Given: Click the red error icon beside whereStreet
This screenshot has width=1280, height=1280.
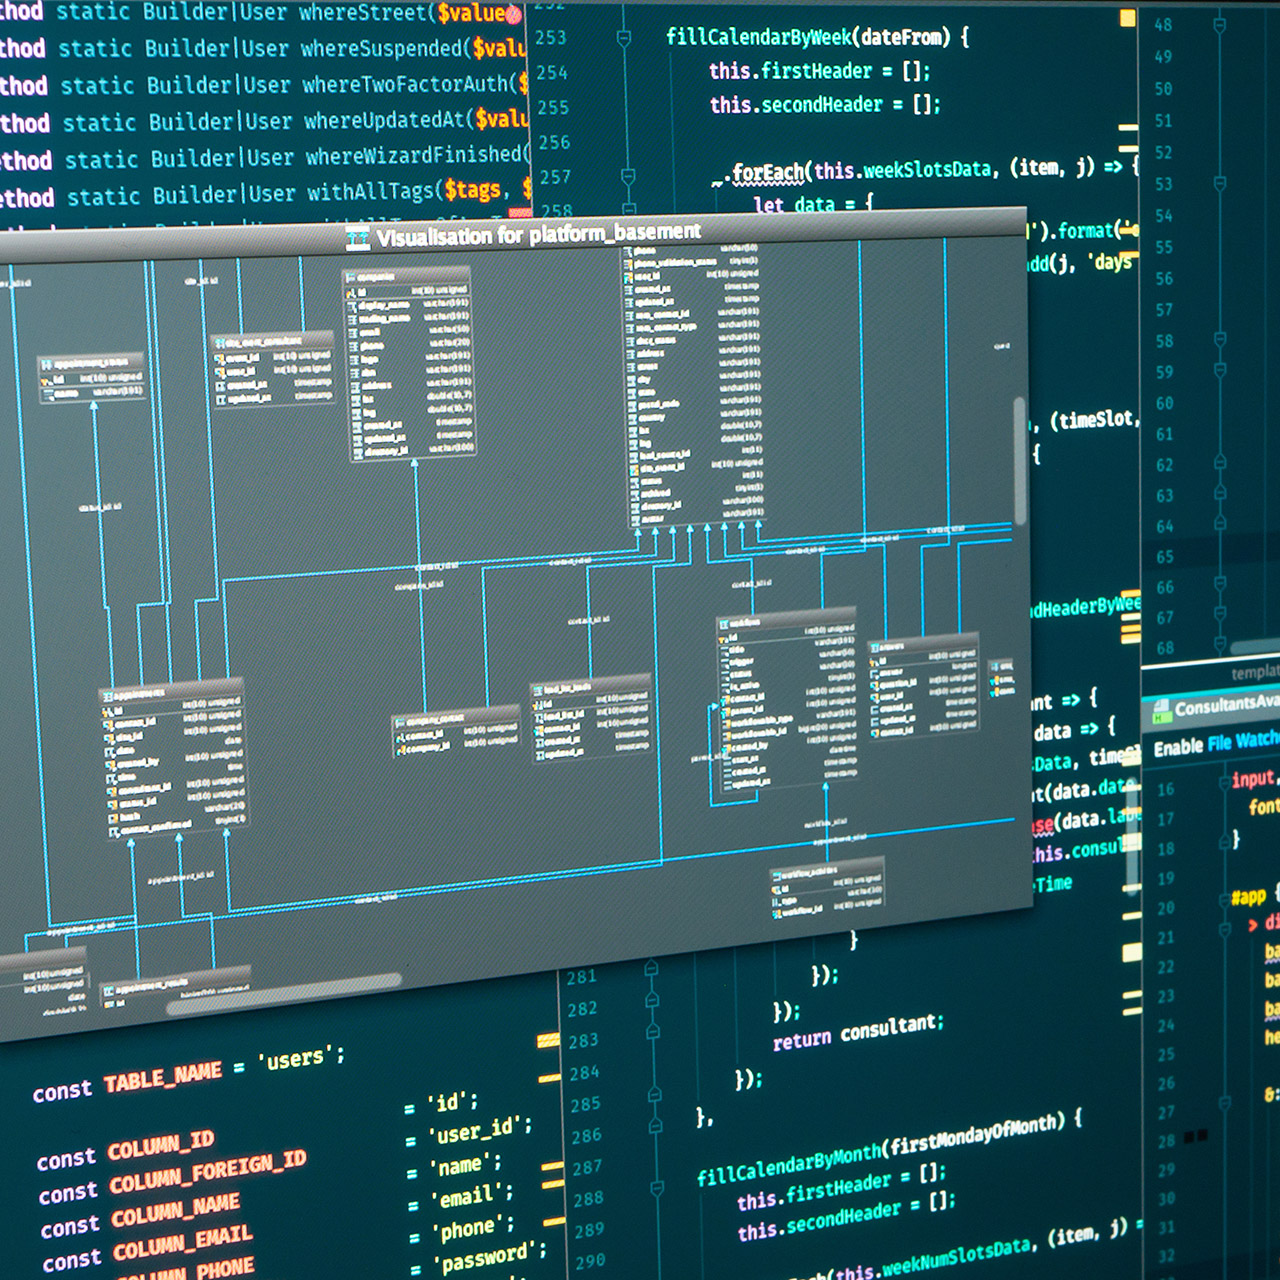Looking at the screenshot, I should point(513,15).
